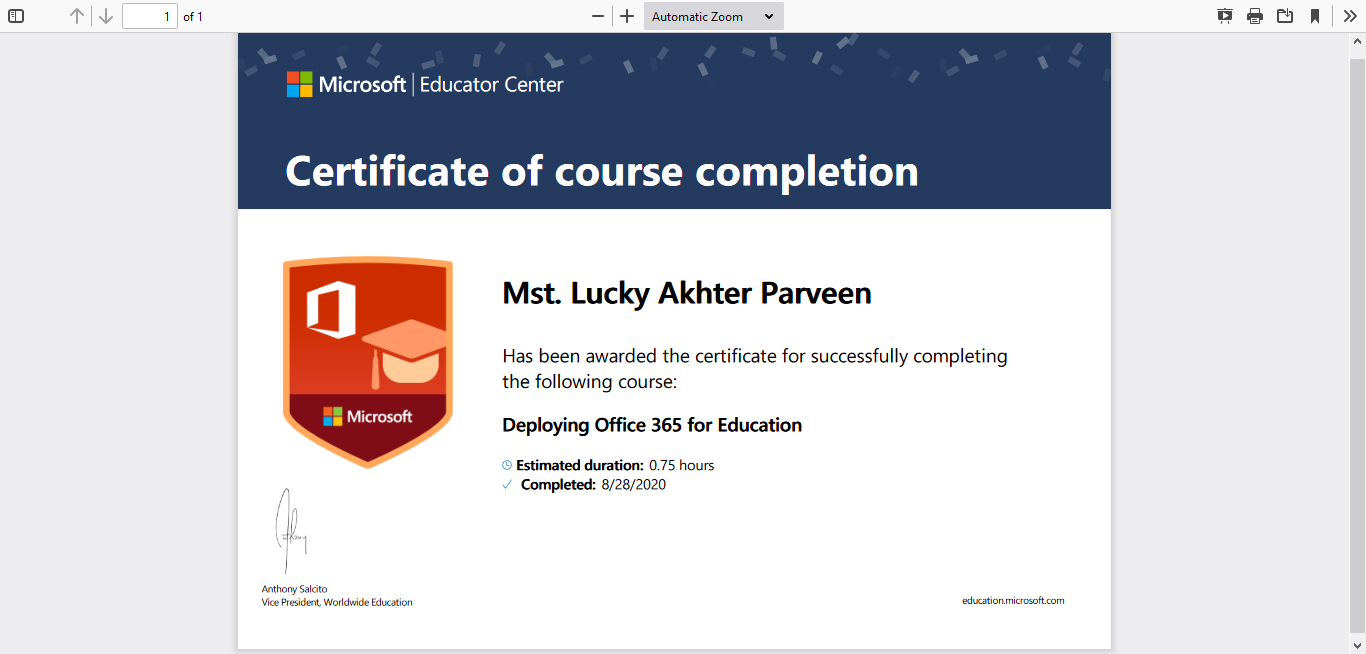Viewport: 1366px width, 654px height.
Task: Click the checkmark icon beside Completed
Action: click(x=507, y=485)
